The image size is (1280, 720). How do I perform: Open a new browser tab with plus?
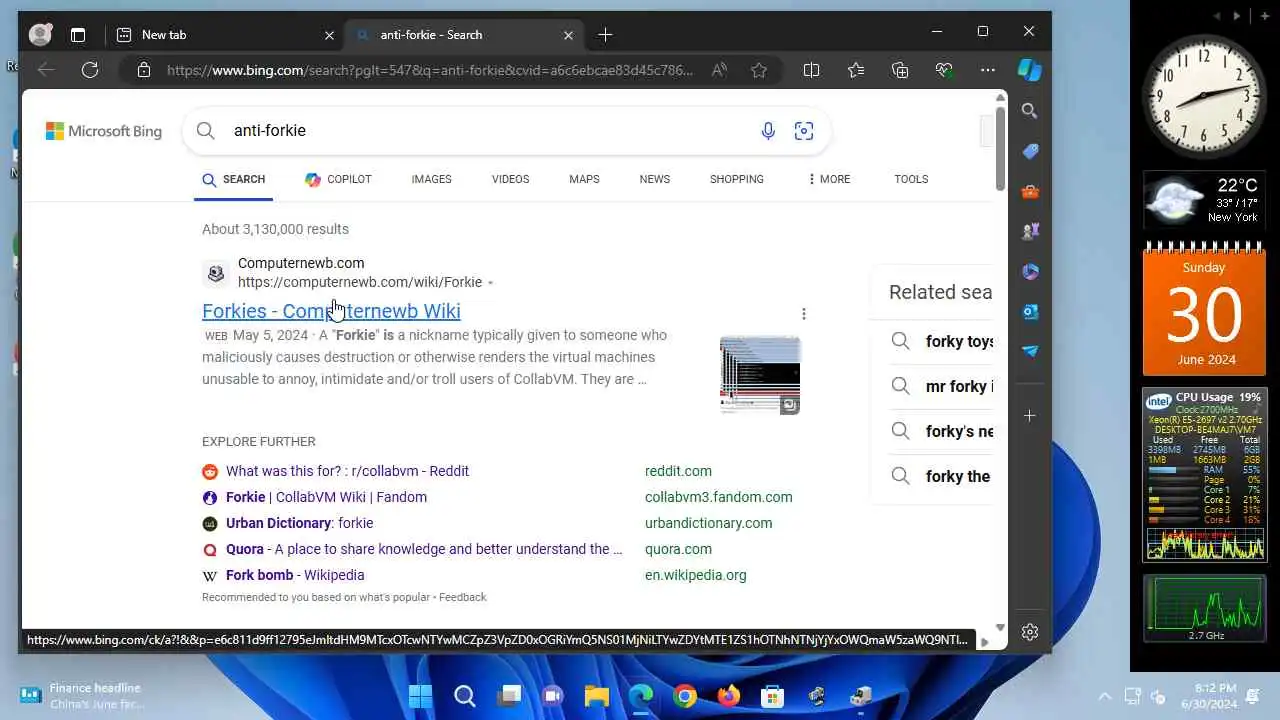[605, 35]
